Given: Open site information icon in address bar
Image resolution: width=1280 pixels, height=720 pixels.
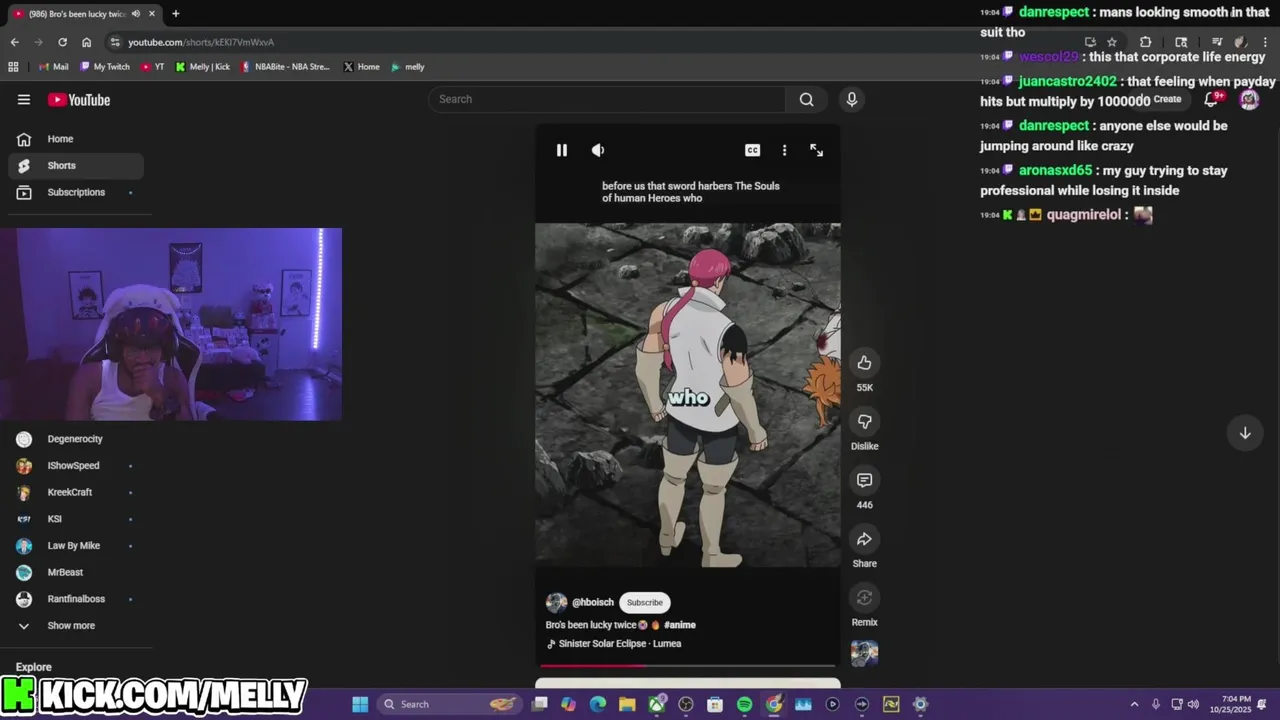Looking at the screenshot, I should pos(116,42).
